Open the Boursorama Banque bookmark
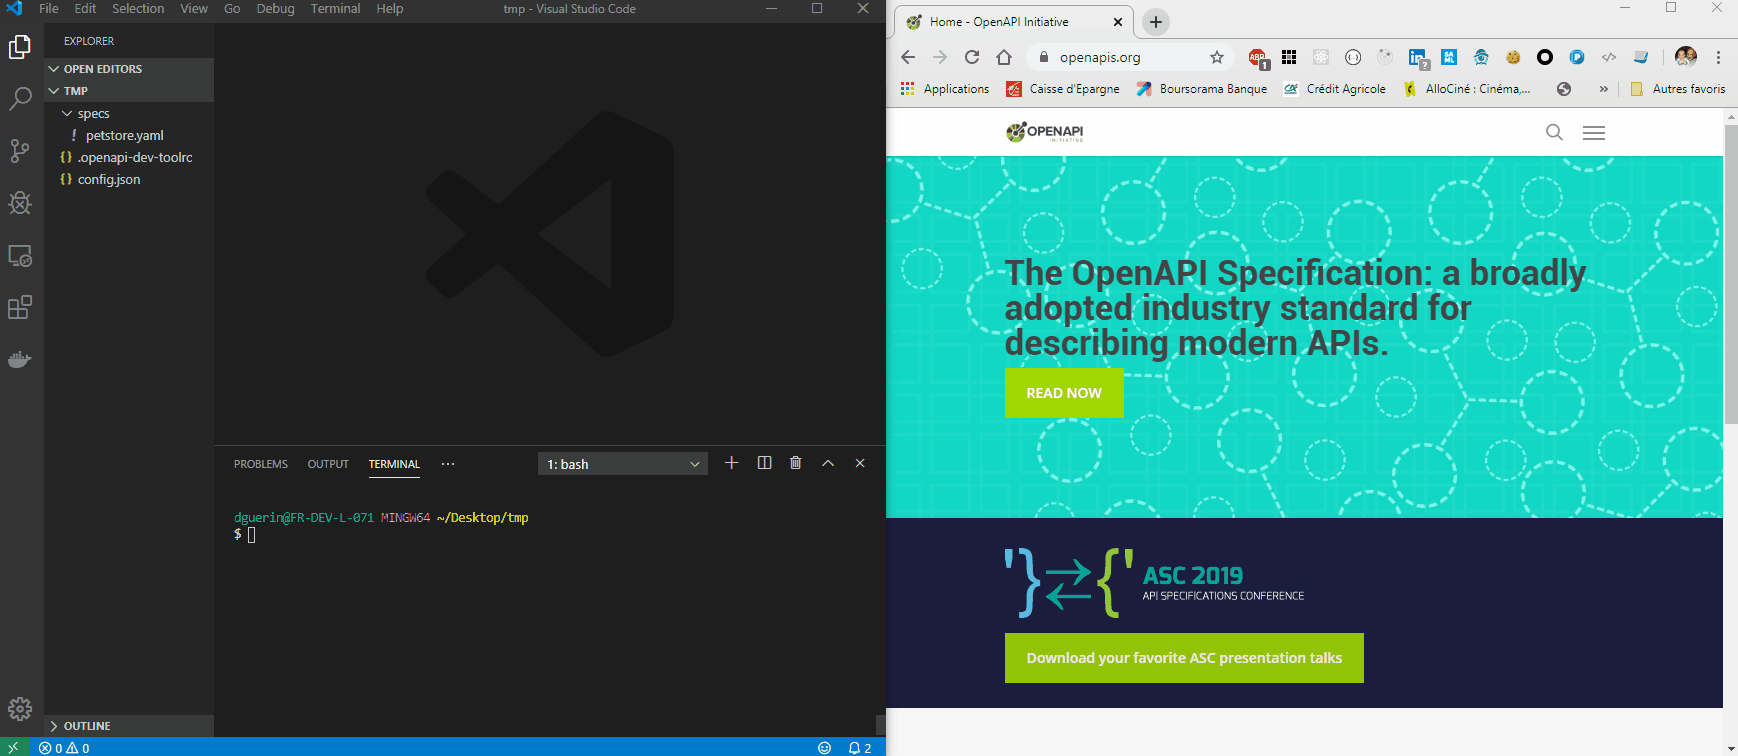 tap(1202, 89)
